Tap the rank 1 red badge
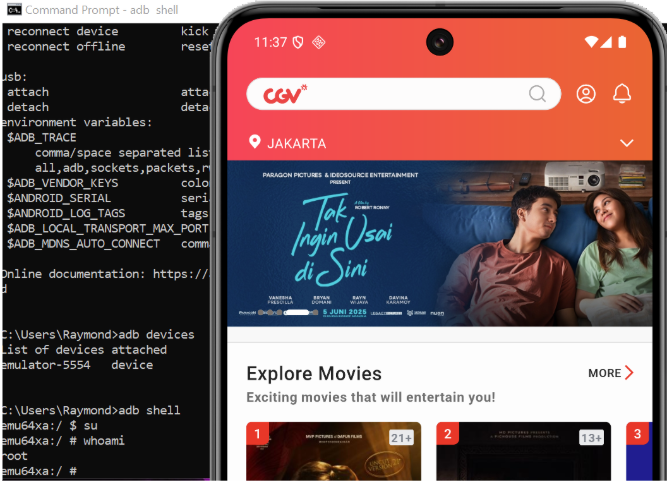This screenshot has width=670, height=481. click(257, 434)
